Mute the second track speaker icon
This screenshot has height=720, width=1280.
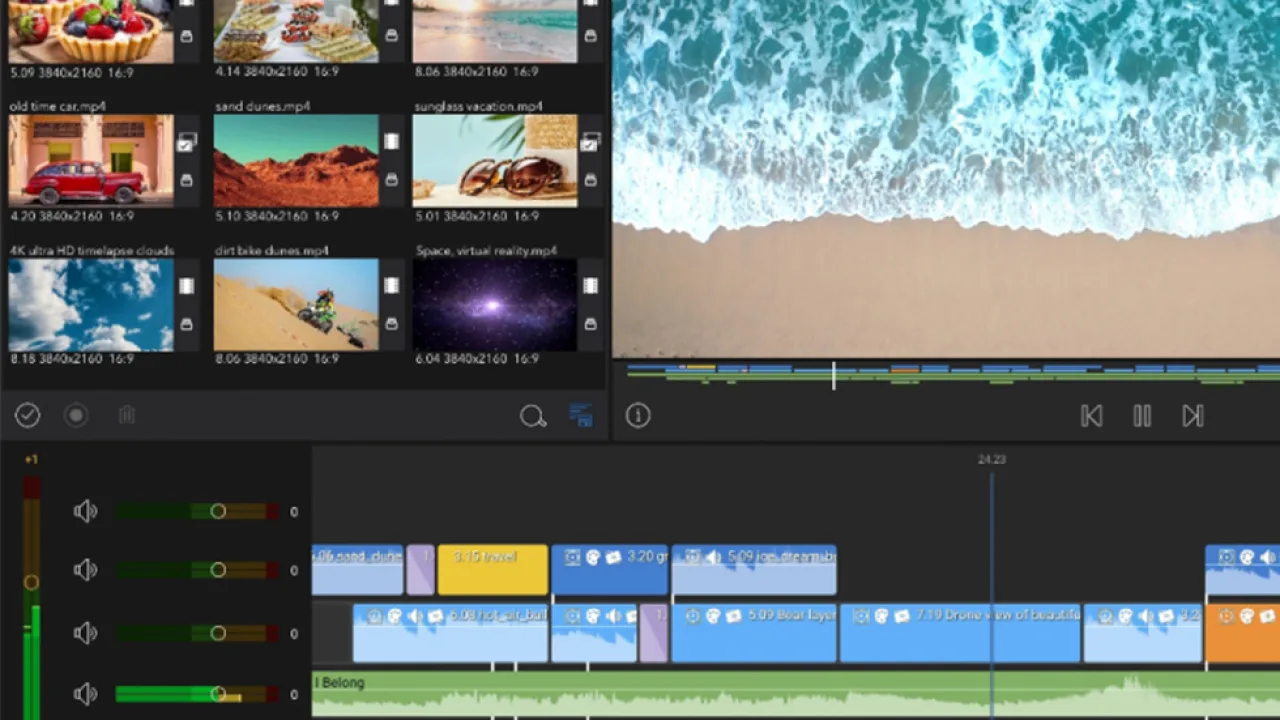[x=85, y=570]
